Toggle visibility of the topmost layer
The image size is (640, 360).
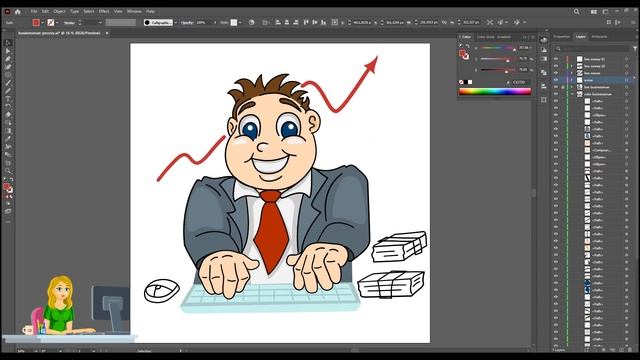point(556,59)
